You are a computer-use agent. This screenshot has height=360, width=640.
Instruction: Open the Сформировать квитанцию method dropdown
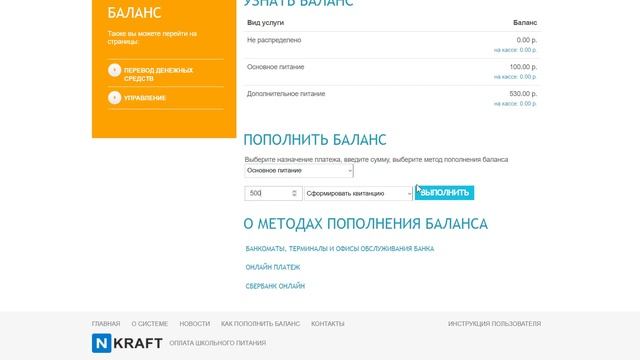[x=358, y=193]
